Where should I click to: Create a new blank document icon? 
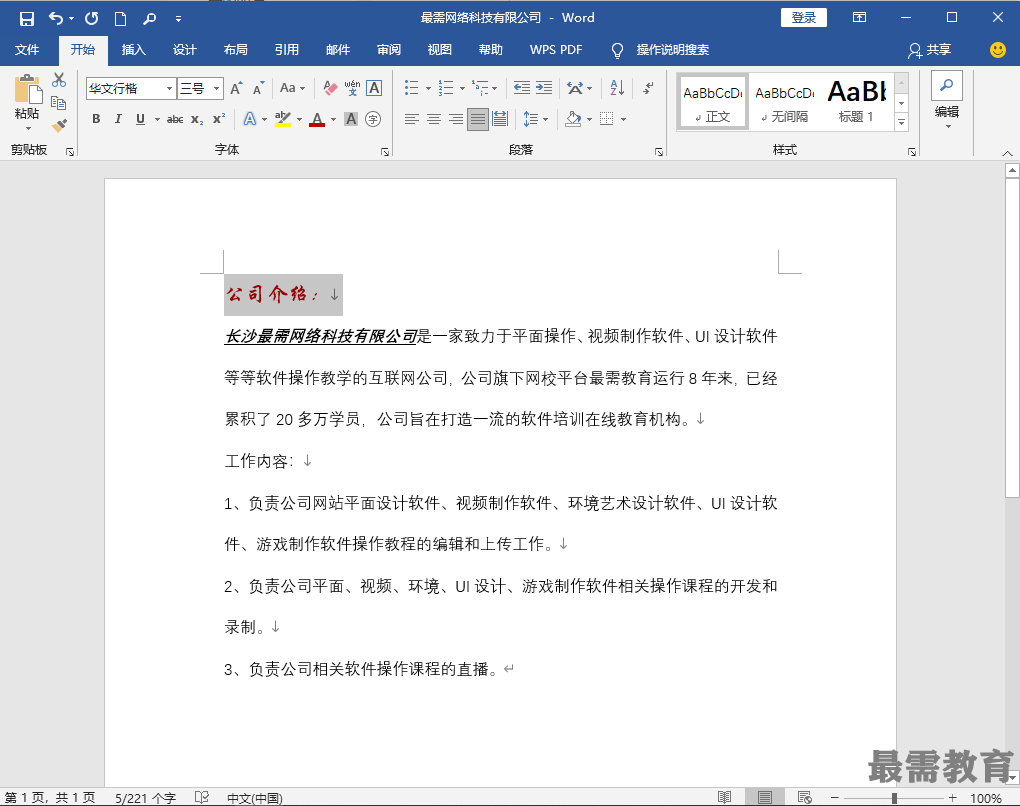[120, 18]
